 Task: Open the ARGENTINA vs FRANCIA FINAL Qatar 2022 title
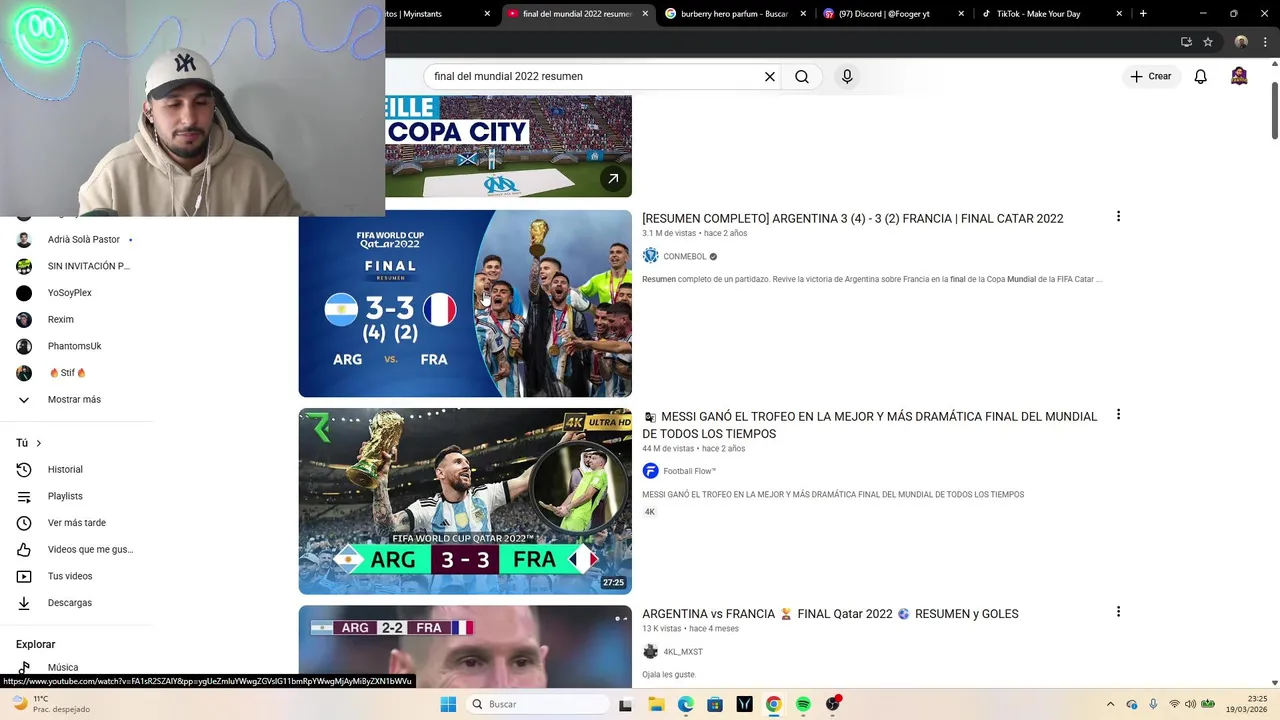[830, 614]
